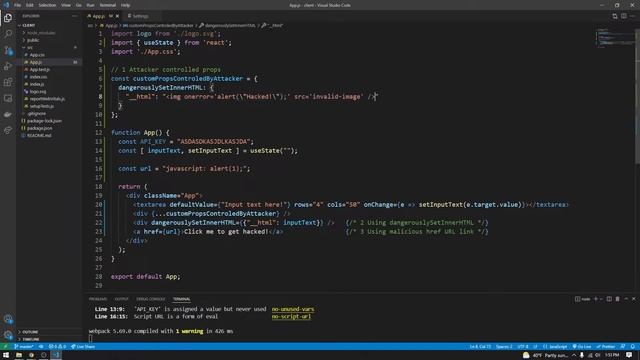The image size is (640, 360).
Task: Switch to the Output panel tab
Action: pyautogui.click(x=121, y=299)
